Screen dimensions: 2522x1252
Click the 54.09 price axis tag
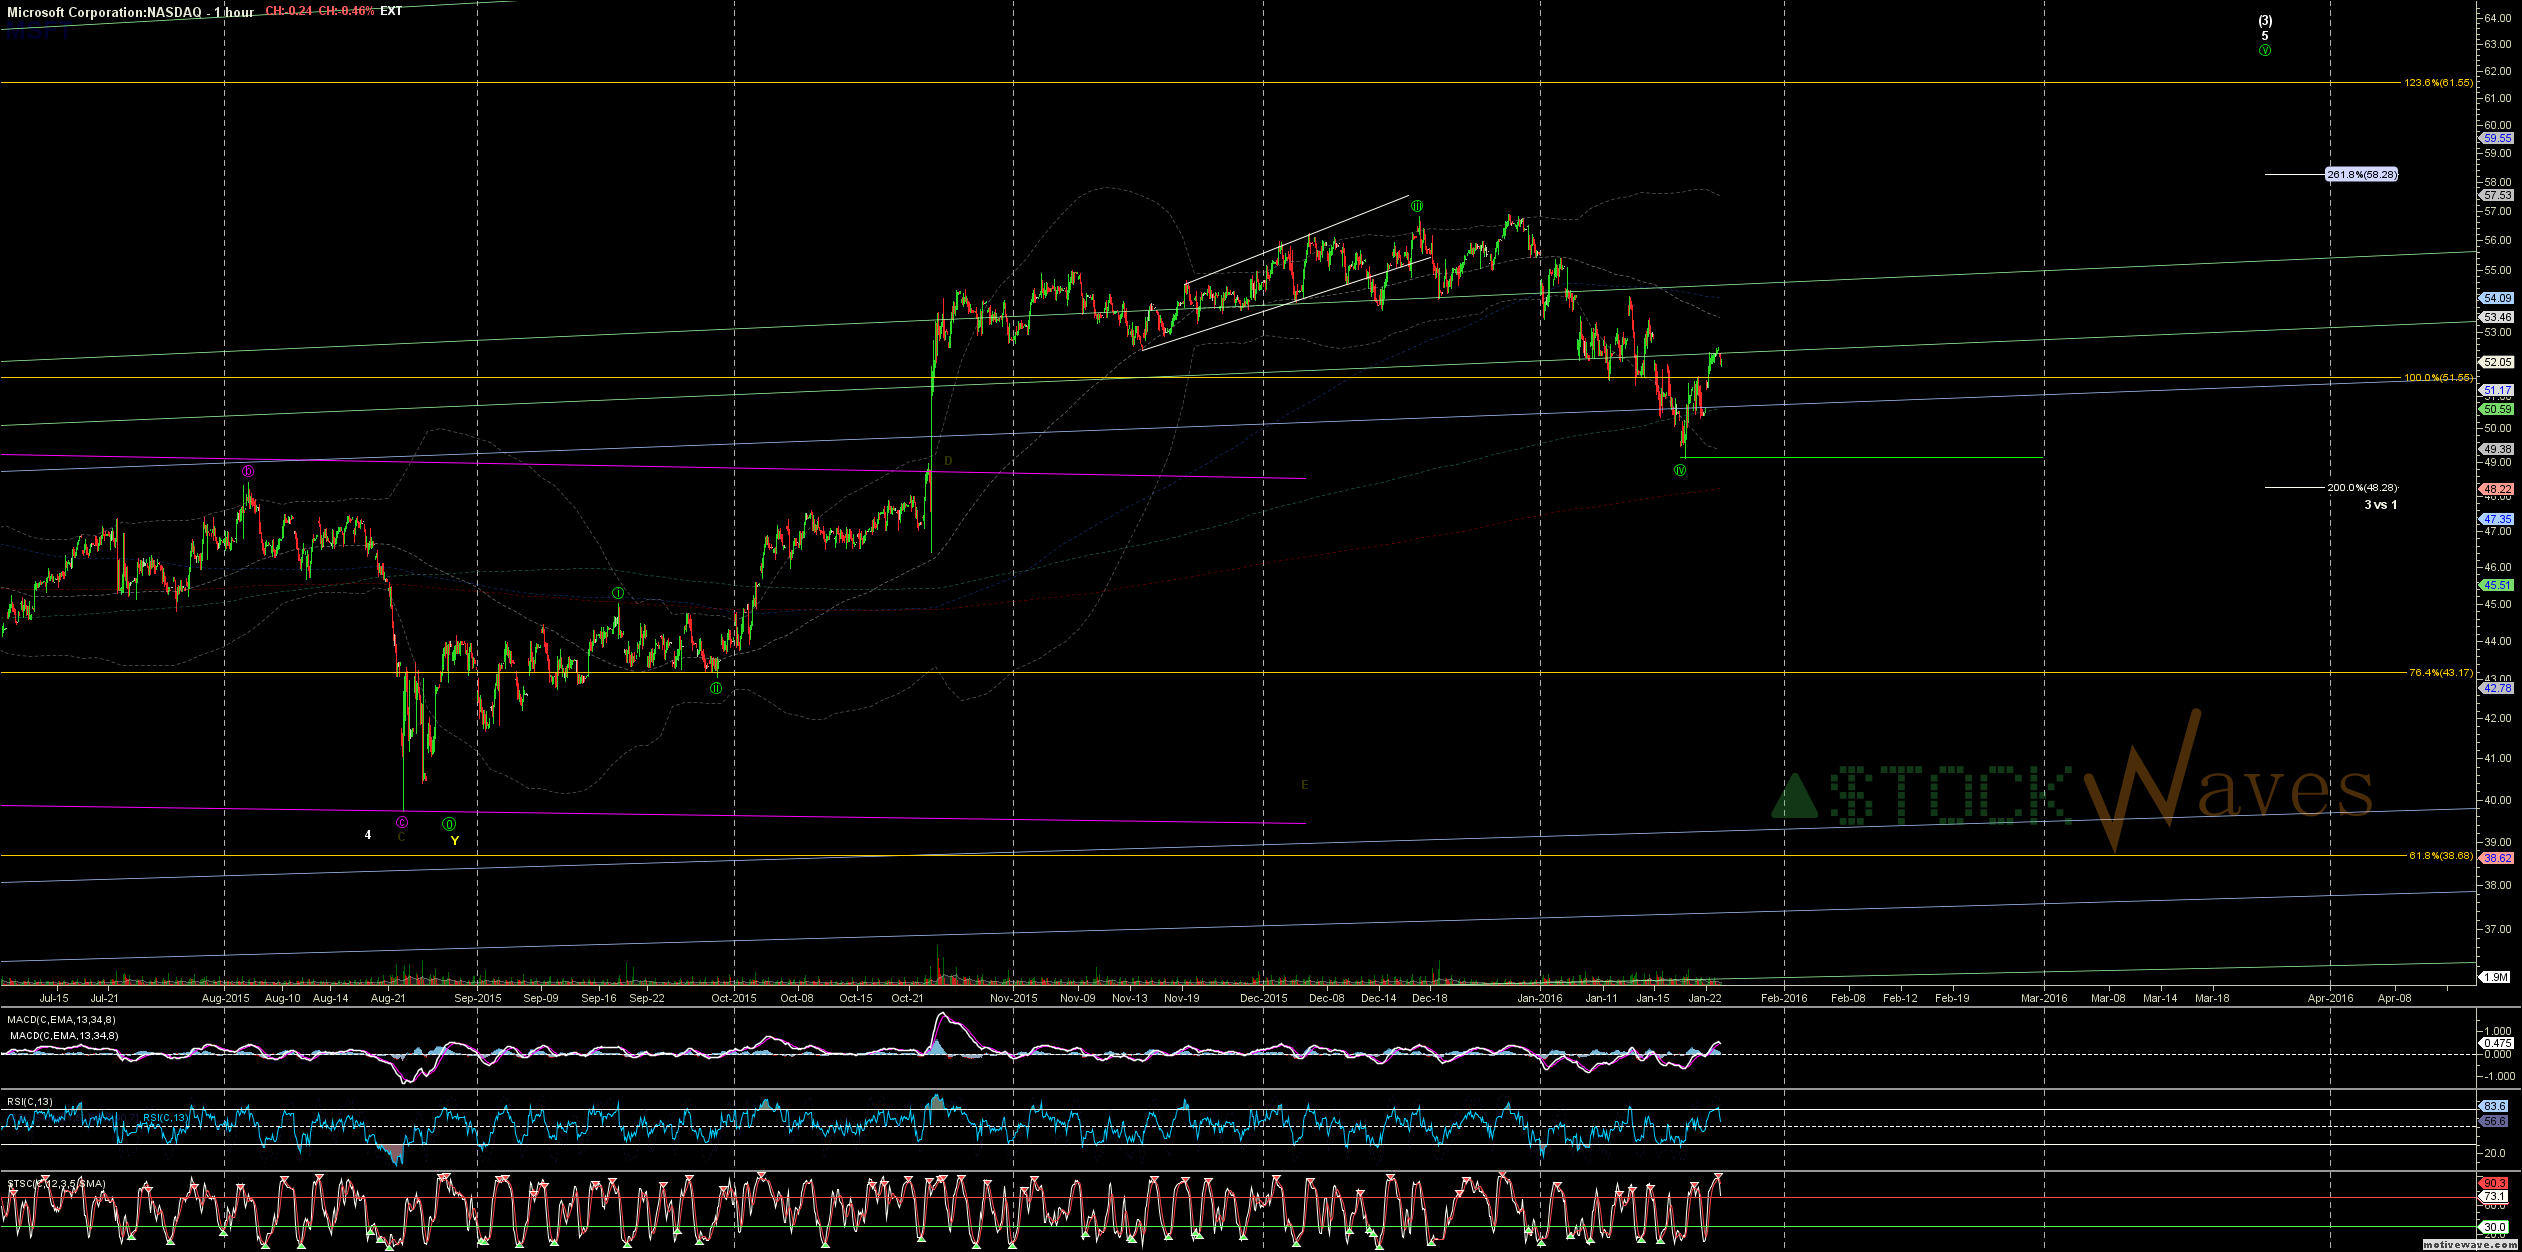click(x=2497, y=298)
